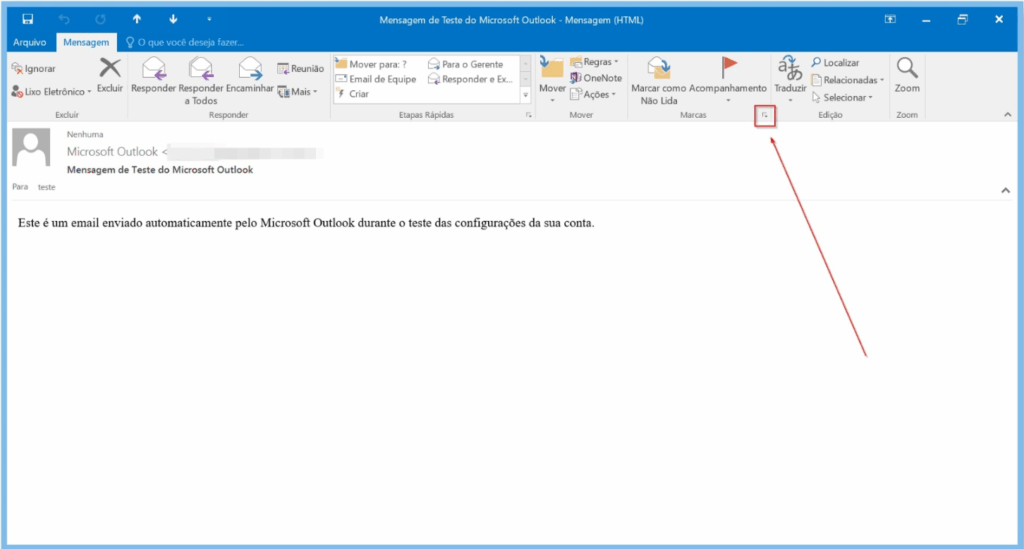
Task: Click the Acompanhamento flag icon
Action: point(729,68)
